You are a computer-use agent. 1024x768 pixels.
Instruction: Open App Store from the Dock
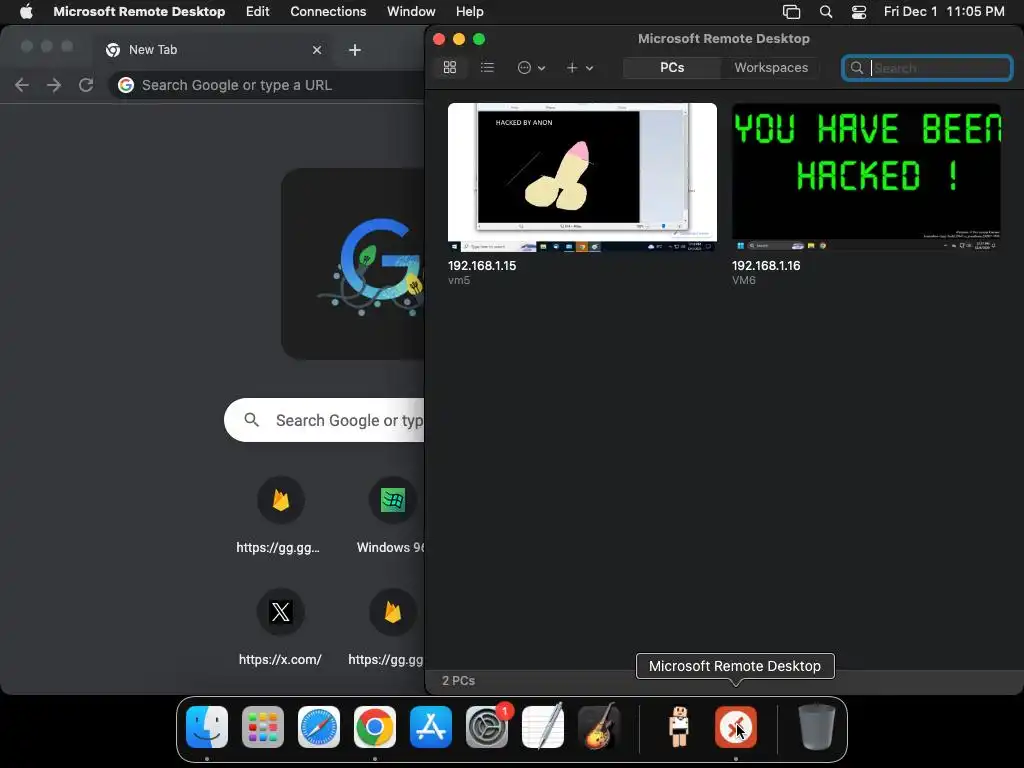coord(431,727)
